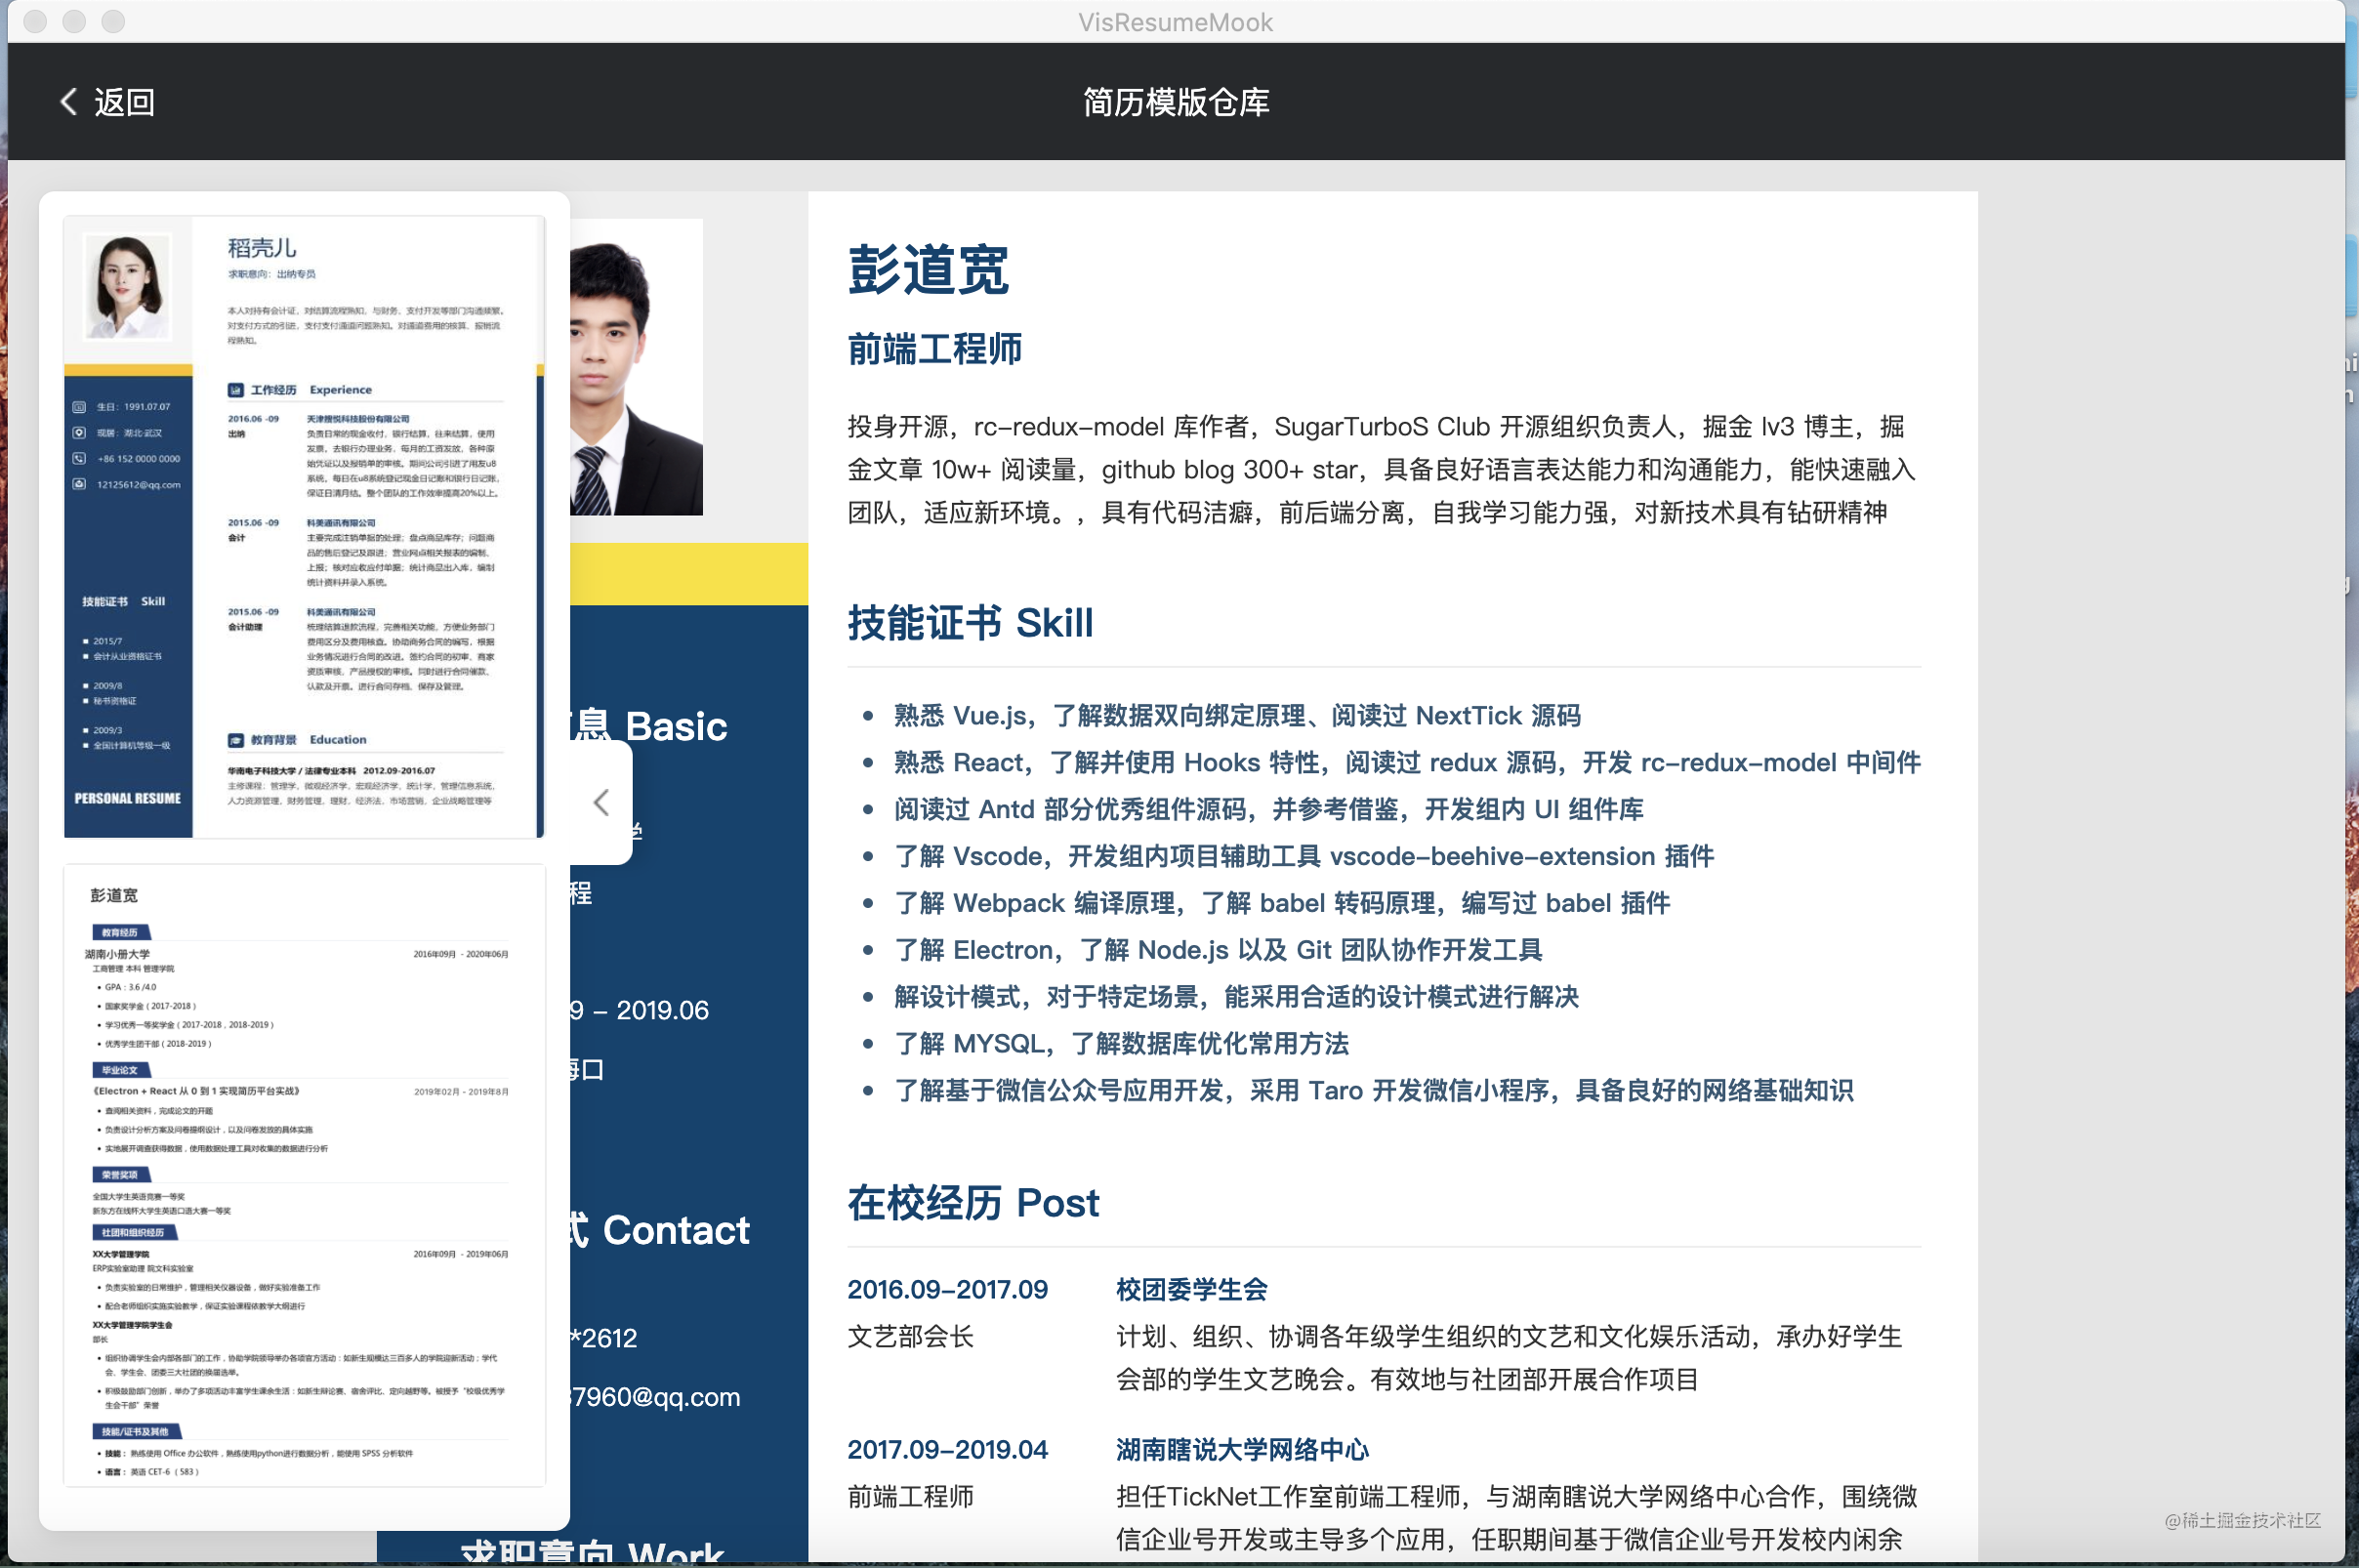The height and width of the screenshot is (1568, 2359).
Task: Minimize the VisResumeMook window
Action: 74,21
